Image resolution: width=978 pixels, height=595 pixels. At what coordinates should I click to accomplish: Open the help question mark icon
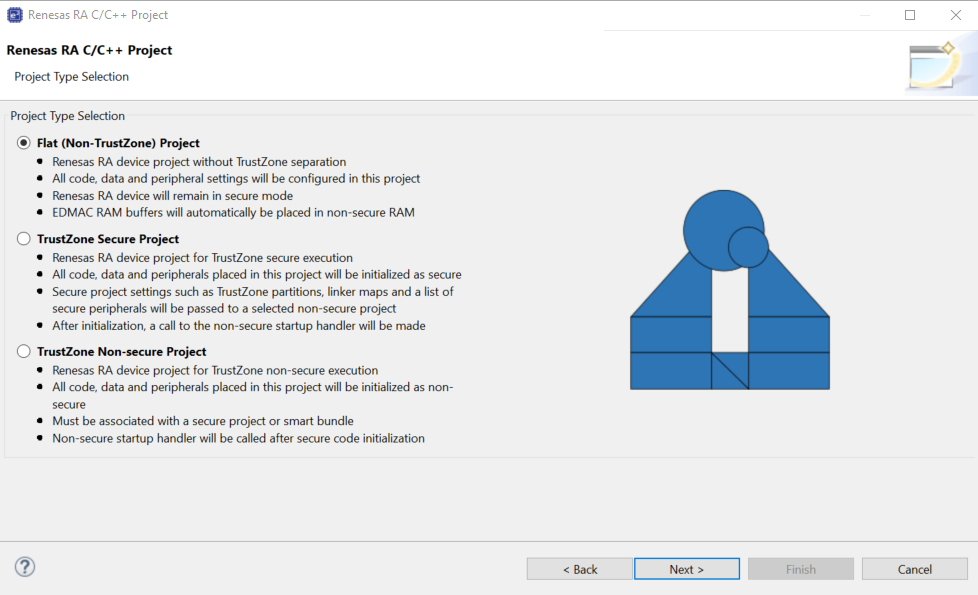pos(25,567)
